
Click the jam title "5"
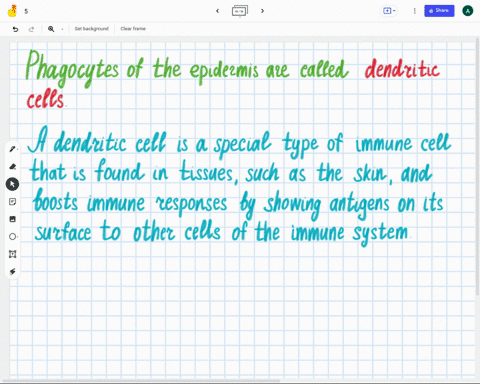coord(26,11)
